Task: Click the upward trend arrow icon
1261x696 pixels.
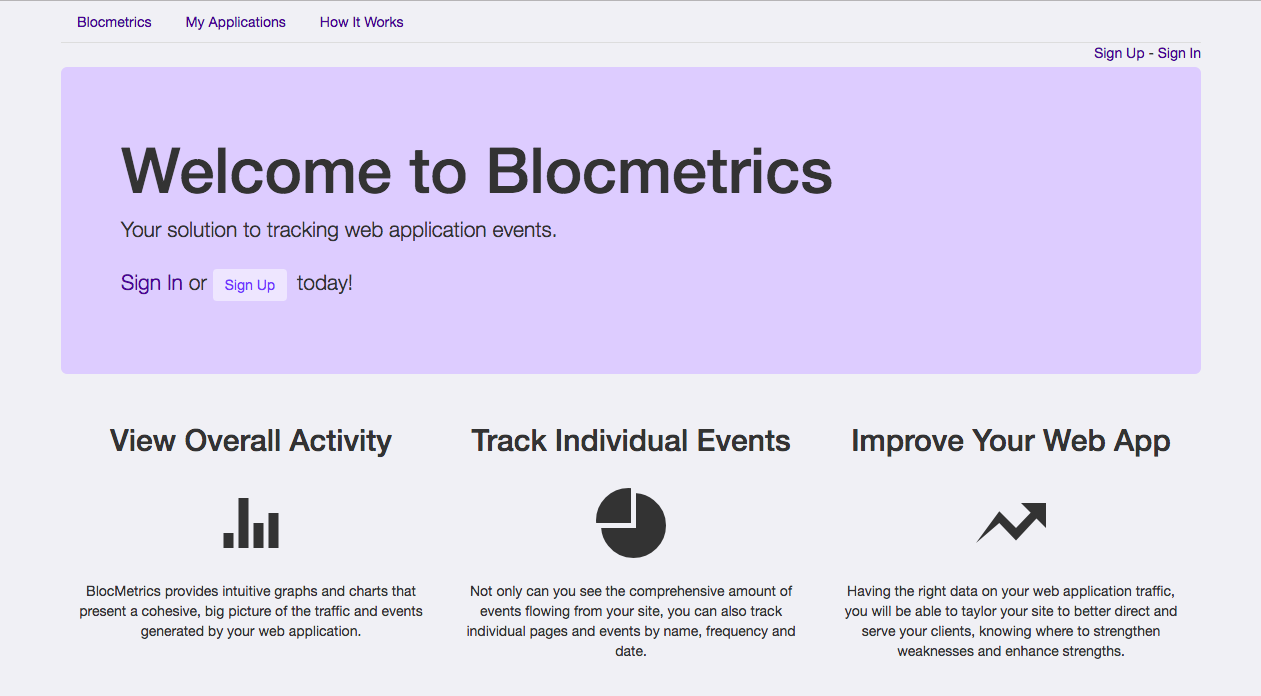Action: 1011,523
